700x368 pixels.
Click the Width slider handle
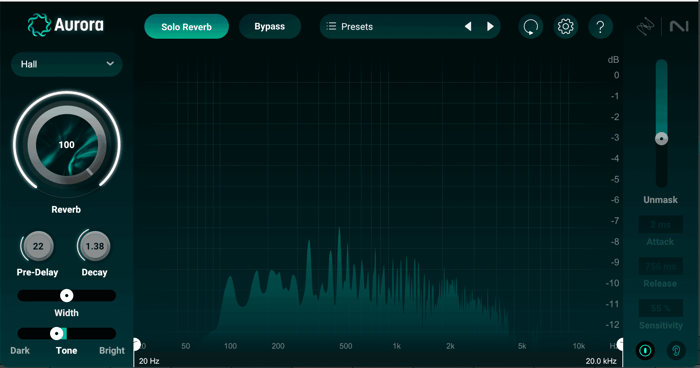pyautogui.click(x=67, y=295)
